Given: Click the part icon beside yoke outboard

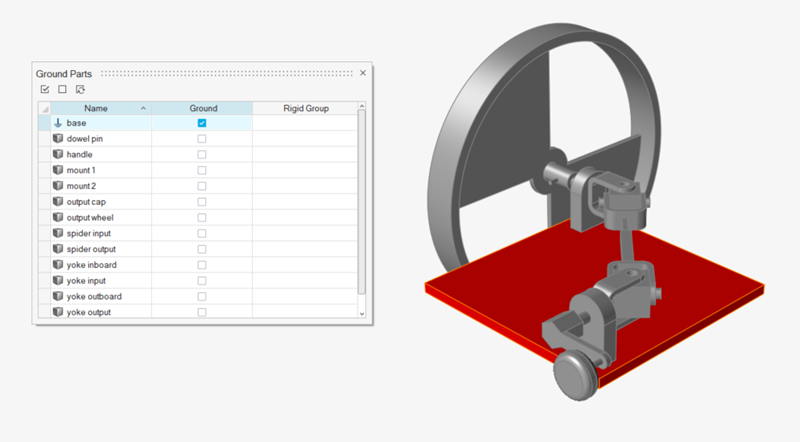Looking at the screenshot, I should 57,297.
